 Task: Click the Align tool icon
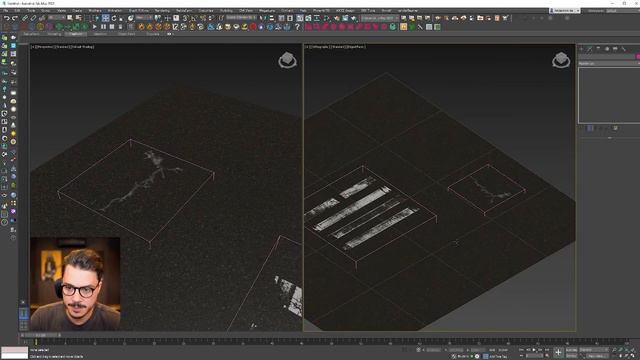click(271, 18)
